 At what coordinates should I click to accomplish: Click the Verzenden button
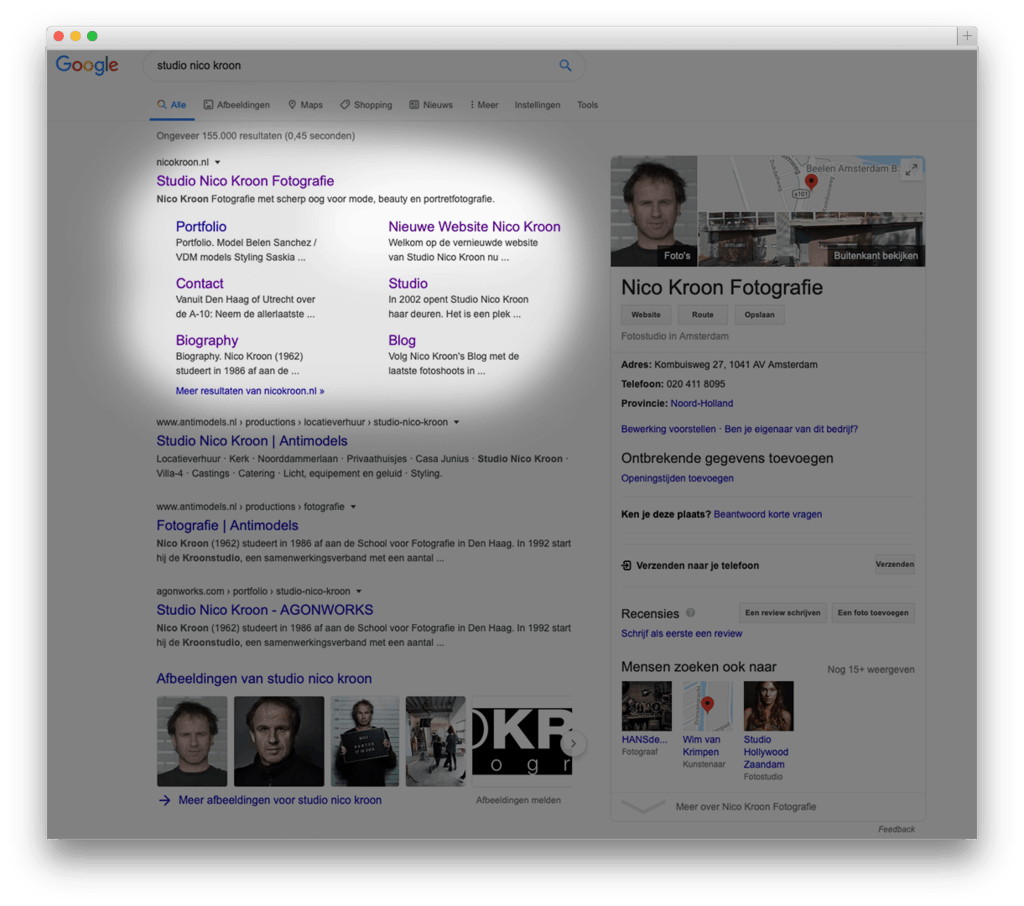[895, 564]
